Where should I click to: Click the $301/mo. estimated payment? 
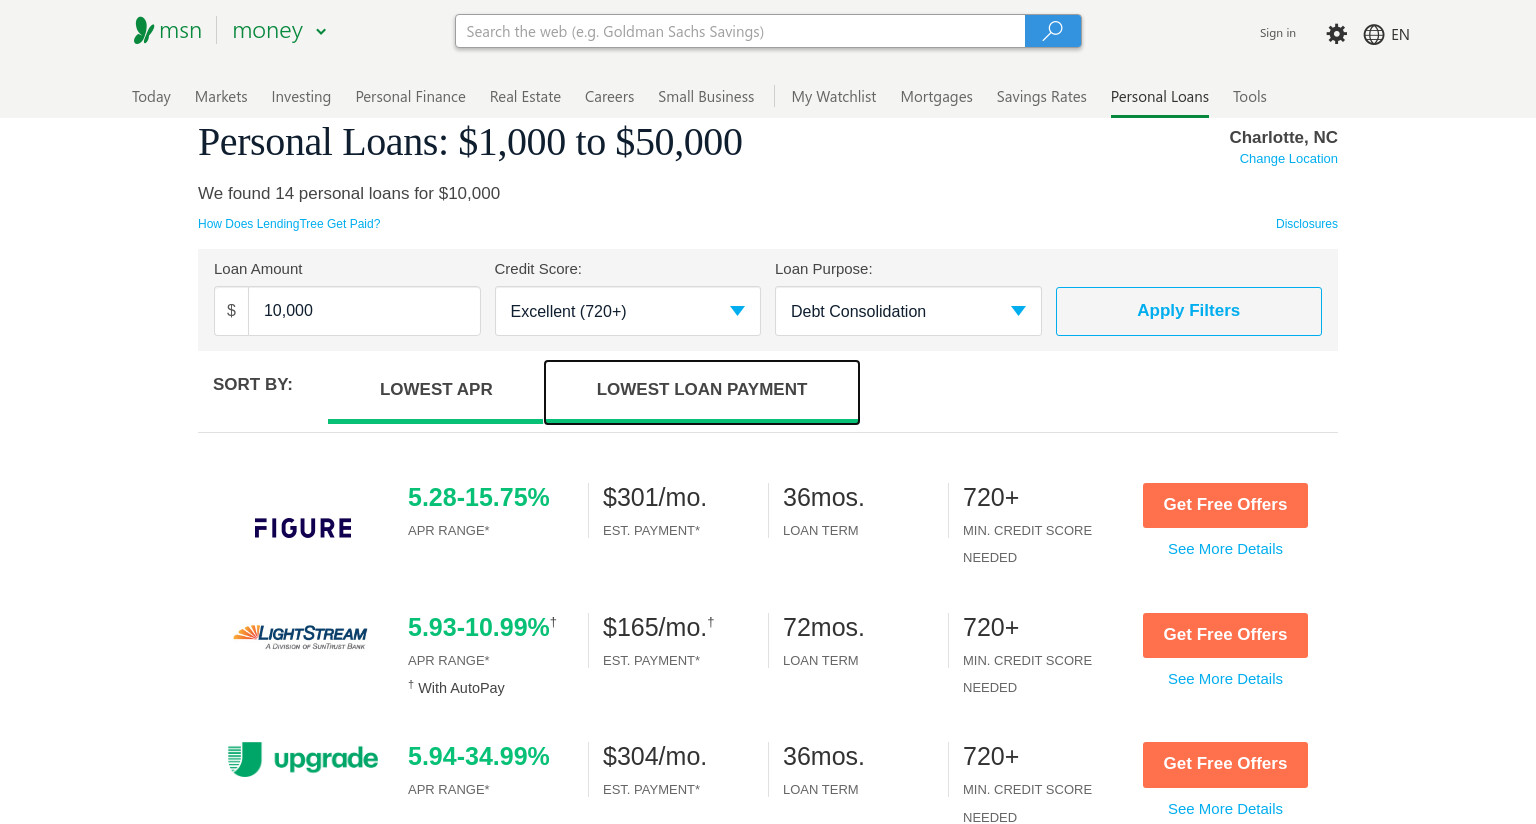click(x=654, y=497)
